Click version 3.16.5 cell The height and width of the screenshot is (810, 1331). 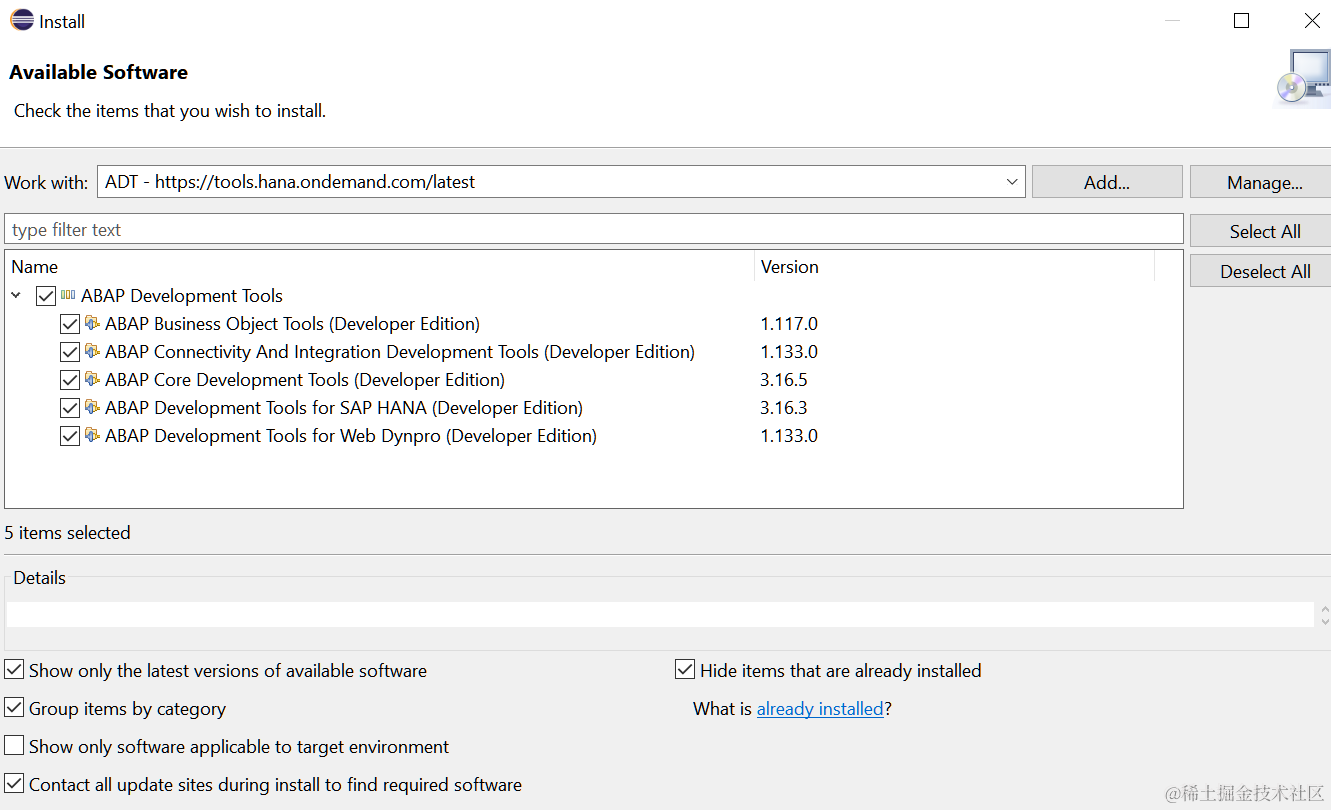tap(784, 380)
